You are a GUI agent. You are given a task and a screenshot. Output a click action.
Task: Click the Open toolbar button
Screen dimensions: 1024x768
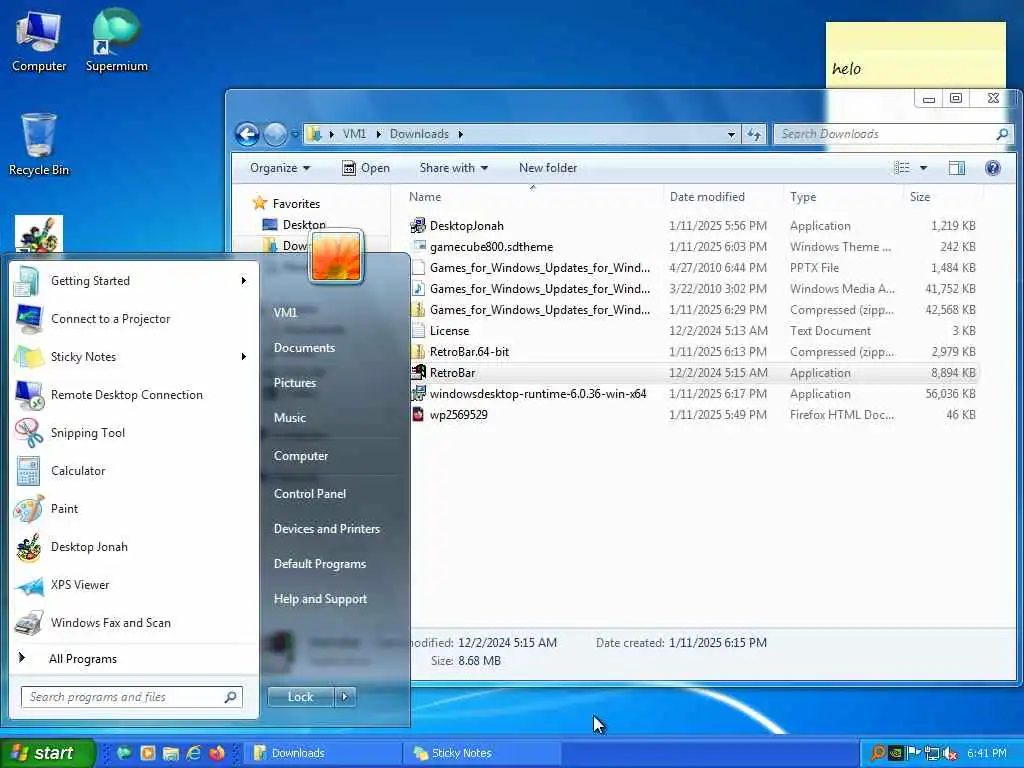(366, 168)
